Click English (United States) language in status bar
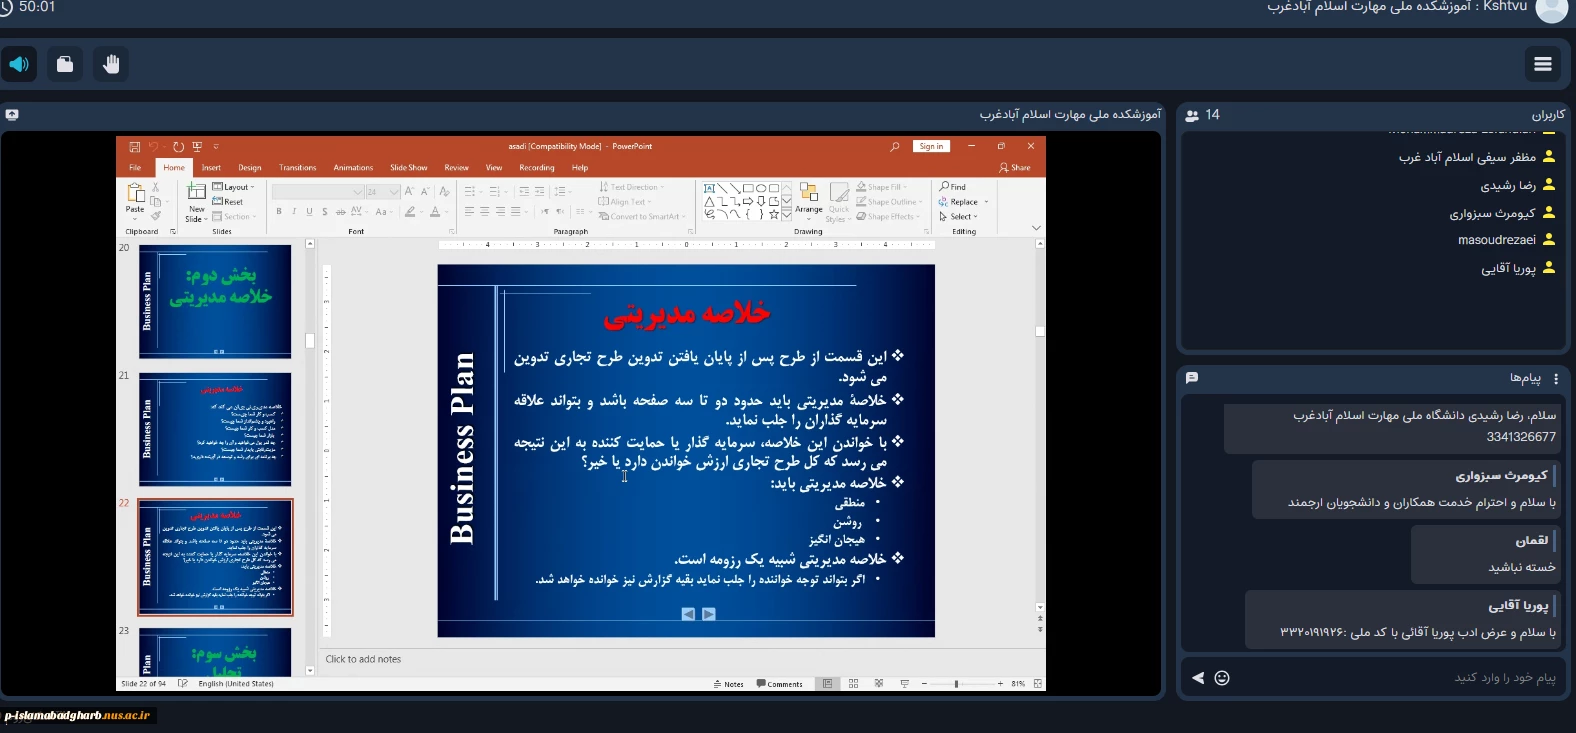Screen dimensions: 1576x733 (x=236, y=684)
